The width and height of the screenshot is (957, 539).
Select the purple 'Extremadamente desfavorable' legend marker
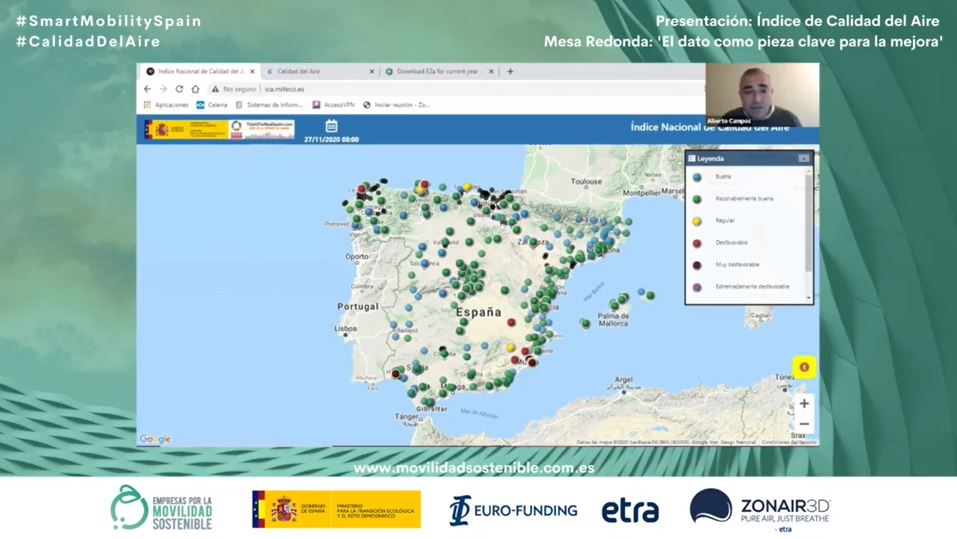click(697, 287)
